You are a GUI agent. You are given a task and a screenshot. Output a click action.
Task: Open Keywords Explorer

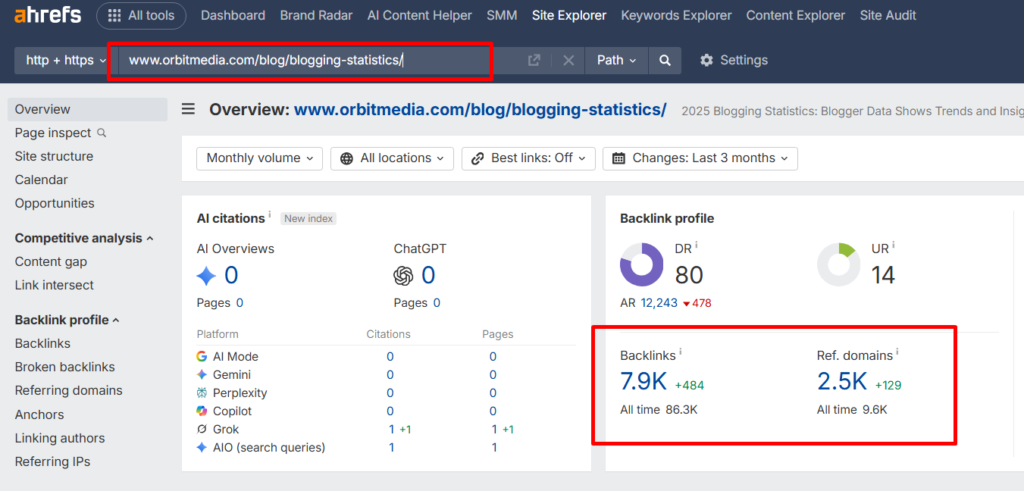(676, 16)
